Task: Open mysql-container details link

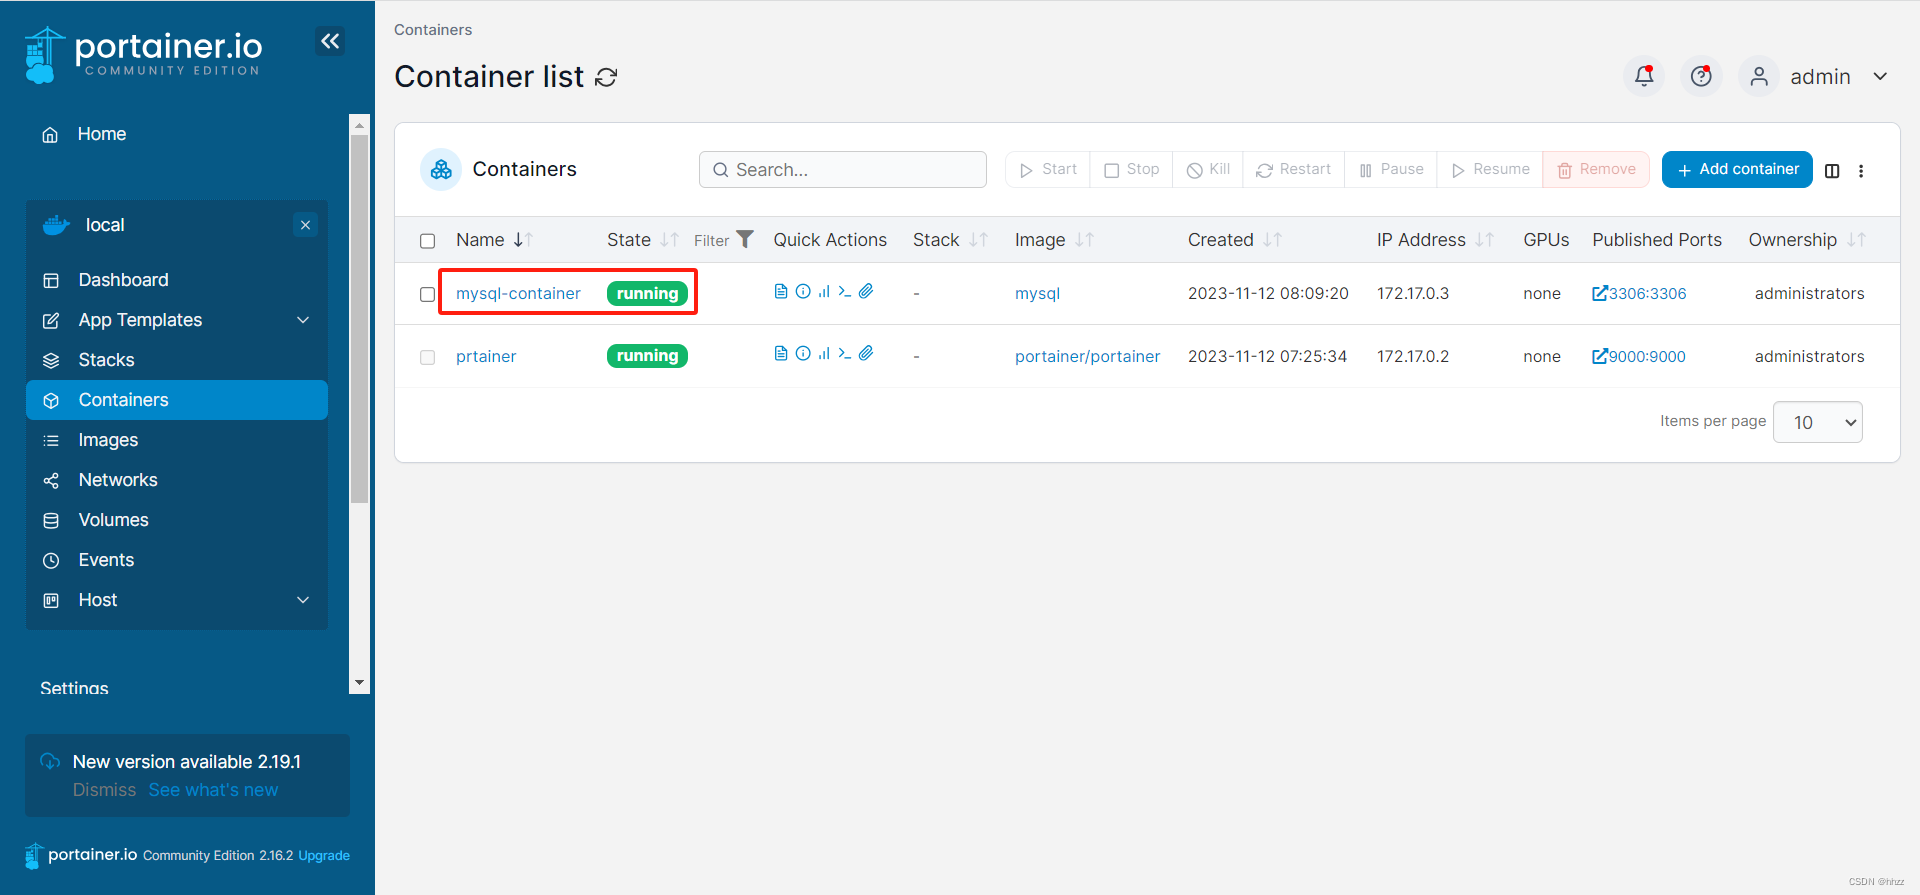Action: click(518, 293)
